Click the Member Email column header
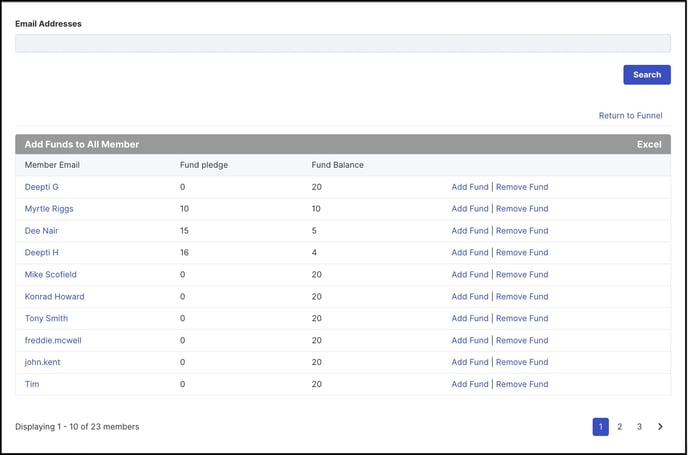The width and height of the screenshot is (688, 455). coord(52,165)
